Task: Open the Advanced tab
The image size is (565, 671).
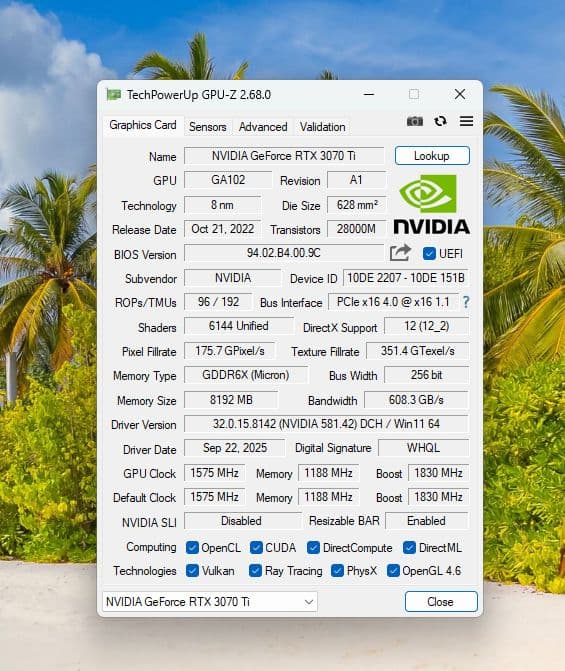Action: tap(263, 127)
